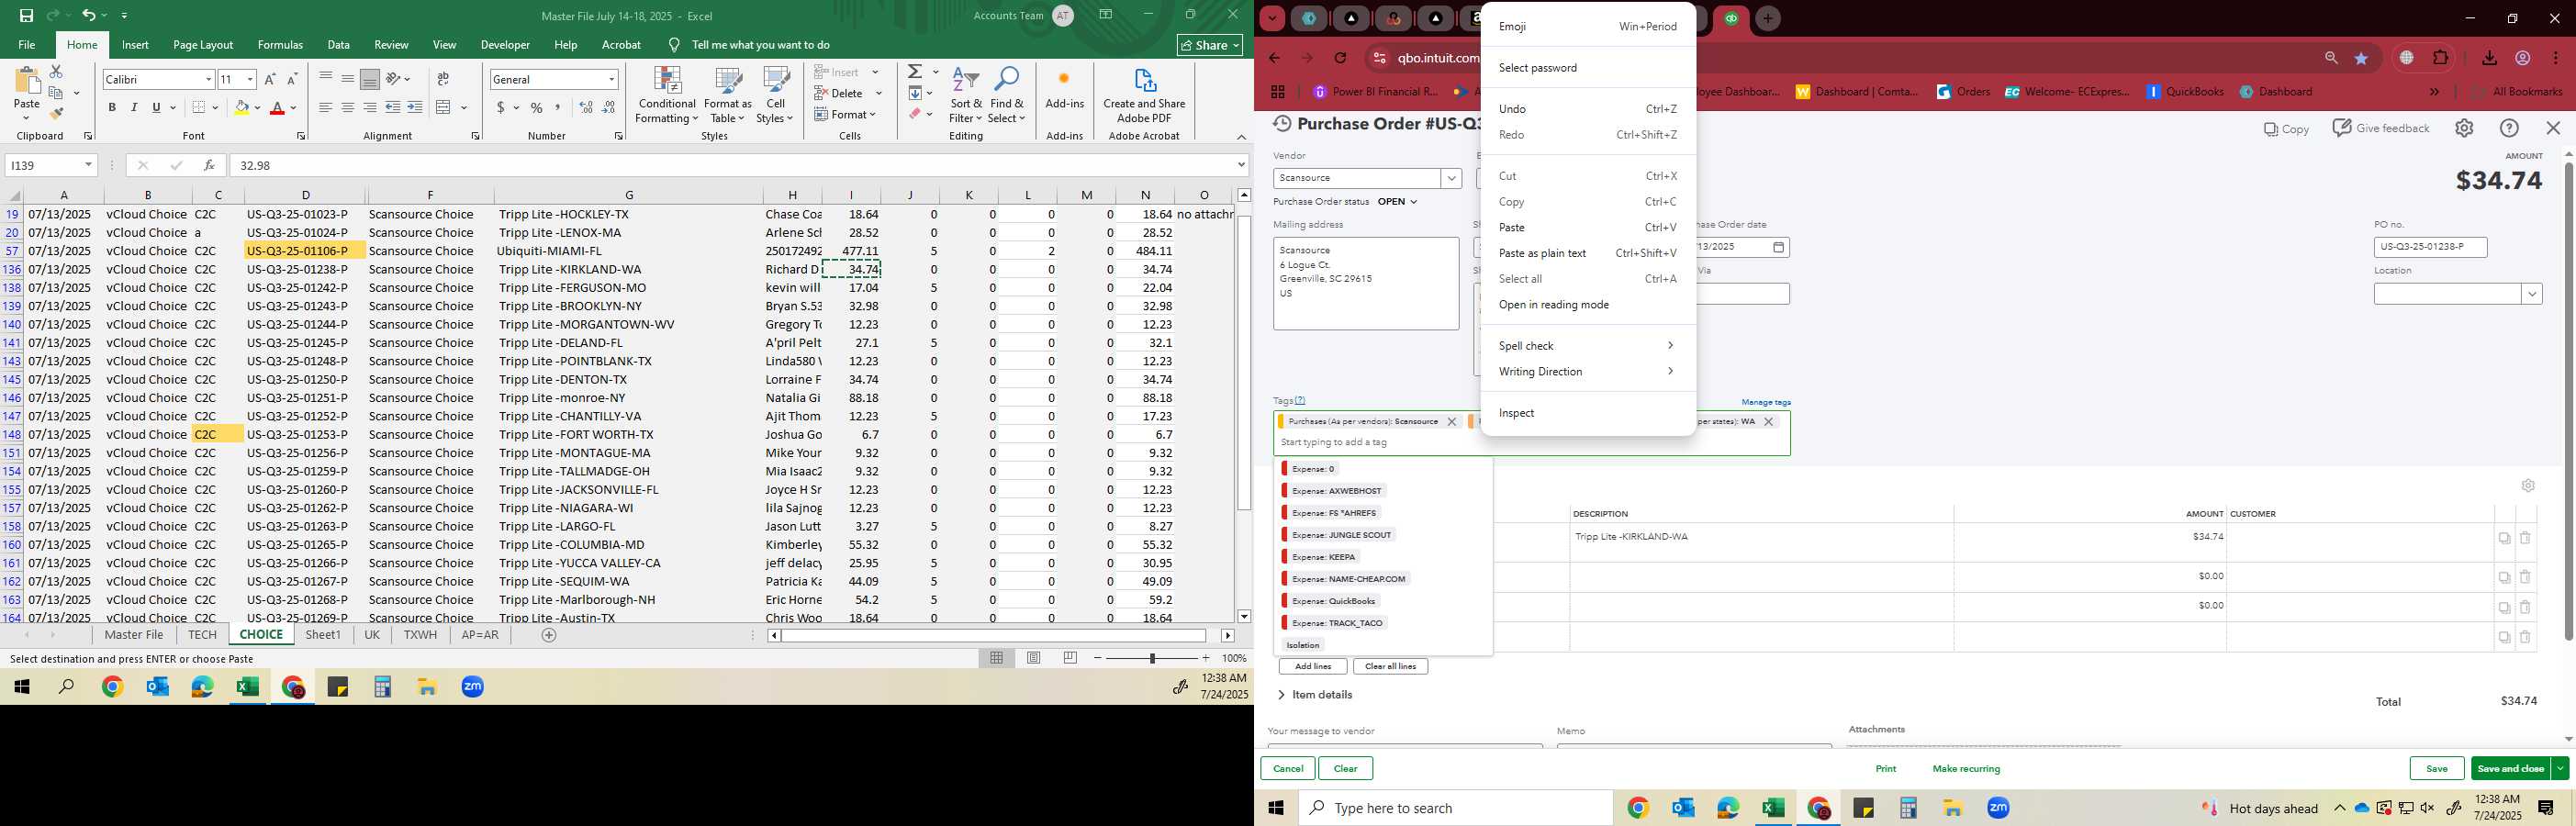Click Copy in Purchase Order header
The width and height of the screenshot is (2576, 826).
(x=2286, y=129)
